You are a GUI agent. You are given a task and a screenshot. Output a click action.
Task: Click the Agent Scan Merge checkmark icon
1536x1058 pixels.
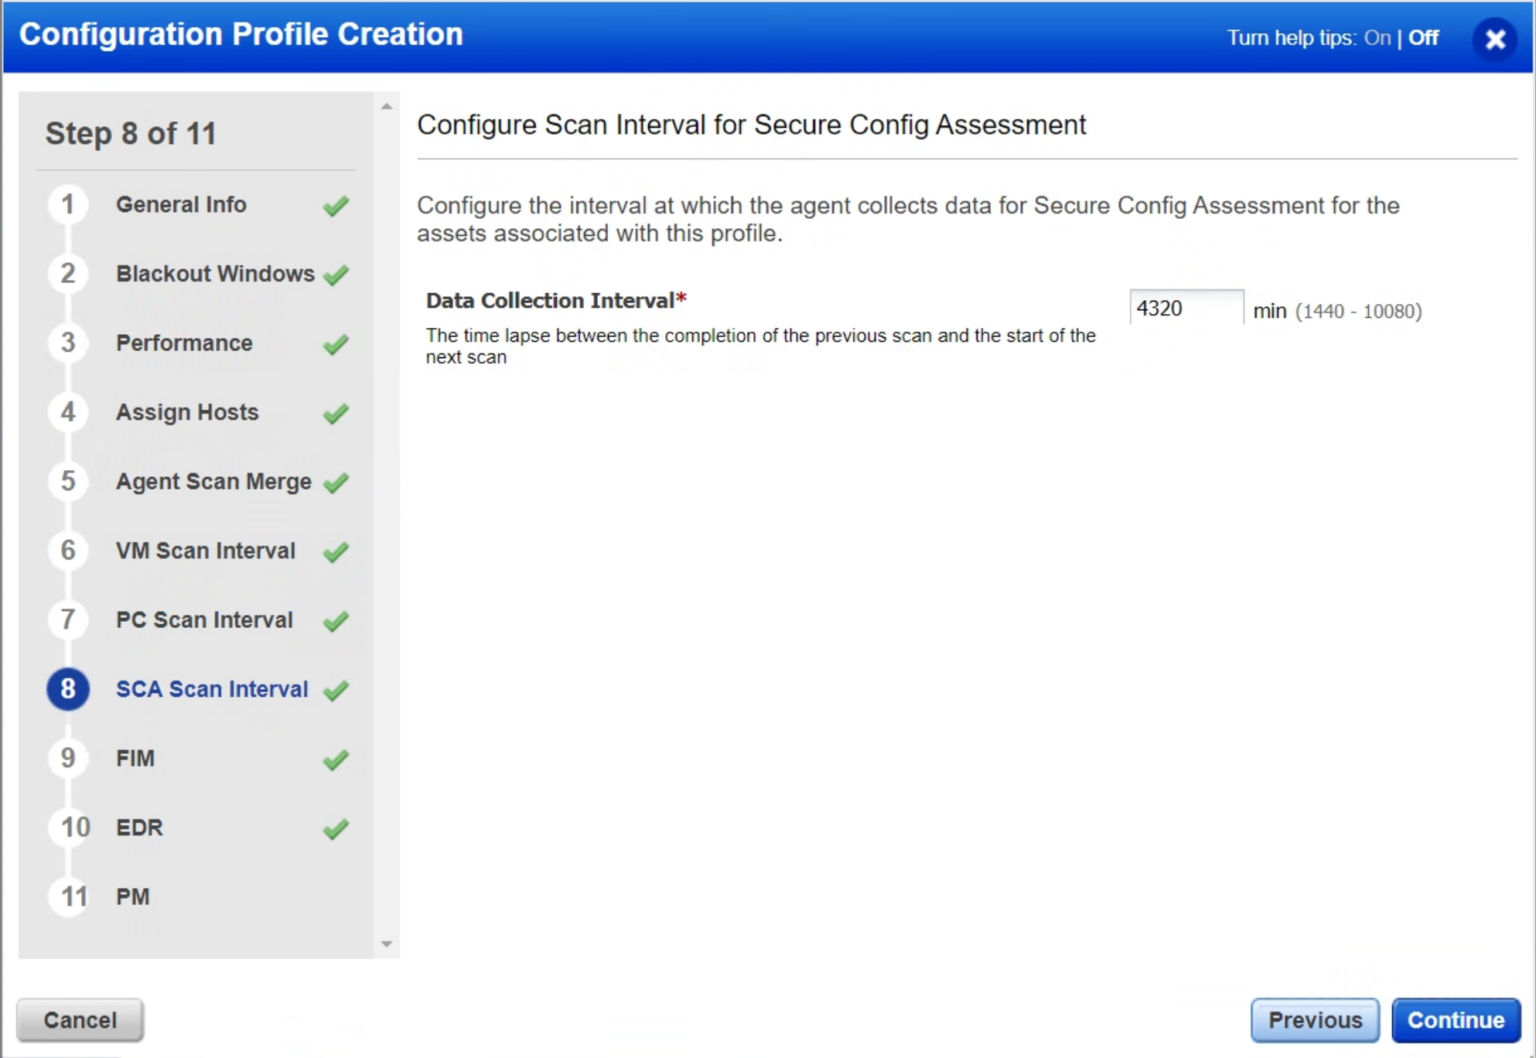[x=335, y=482]
